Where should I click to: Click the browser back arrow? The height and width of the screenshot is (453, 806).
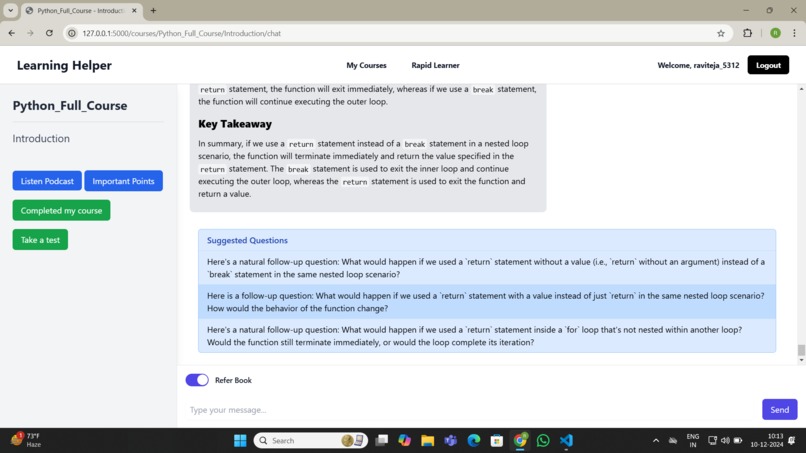click(12, 33)
